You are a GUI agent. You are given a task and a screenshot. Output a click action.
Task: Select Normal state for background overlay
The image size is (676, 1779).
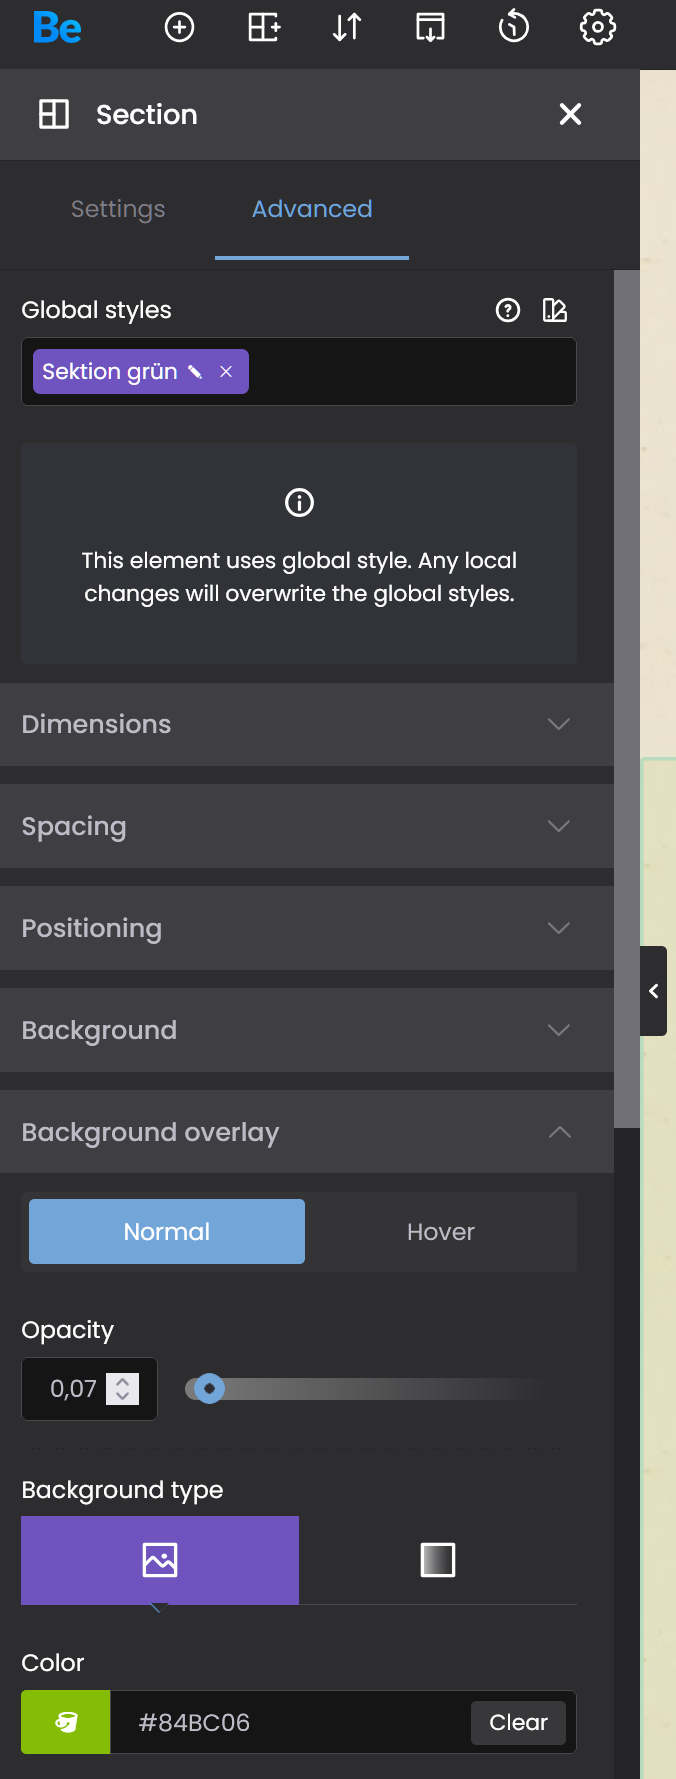(167, 1232)
